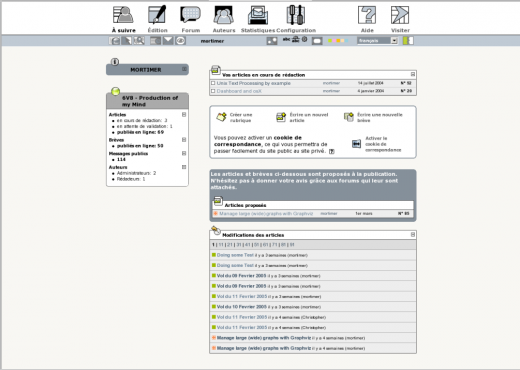Collapse the Articles stats in sidebar
The width and height of the screenshot is (520, 370).
[184, 114]
